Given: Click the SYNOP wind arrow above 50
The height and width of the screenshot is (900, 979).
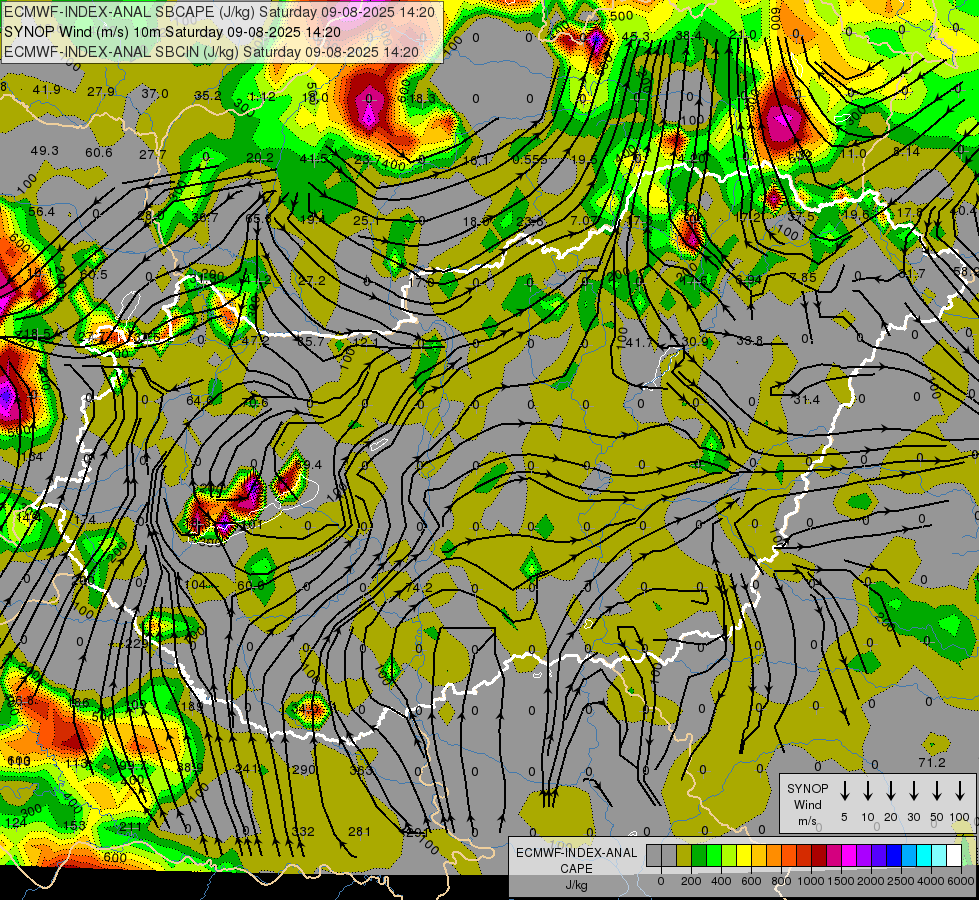Looking at the screenshot, I should (937, 791).
